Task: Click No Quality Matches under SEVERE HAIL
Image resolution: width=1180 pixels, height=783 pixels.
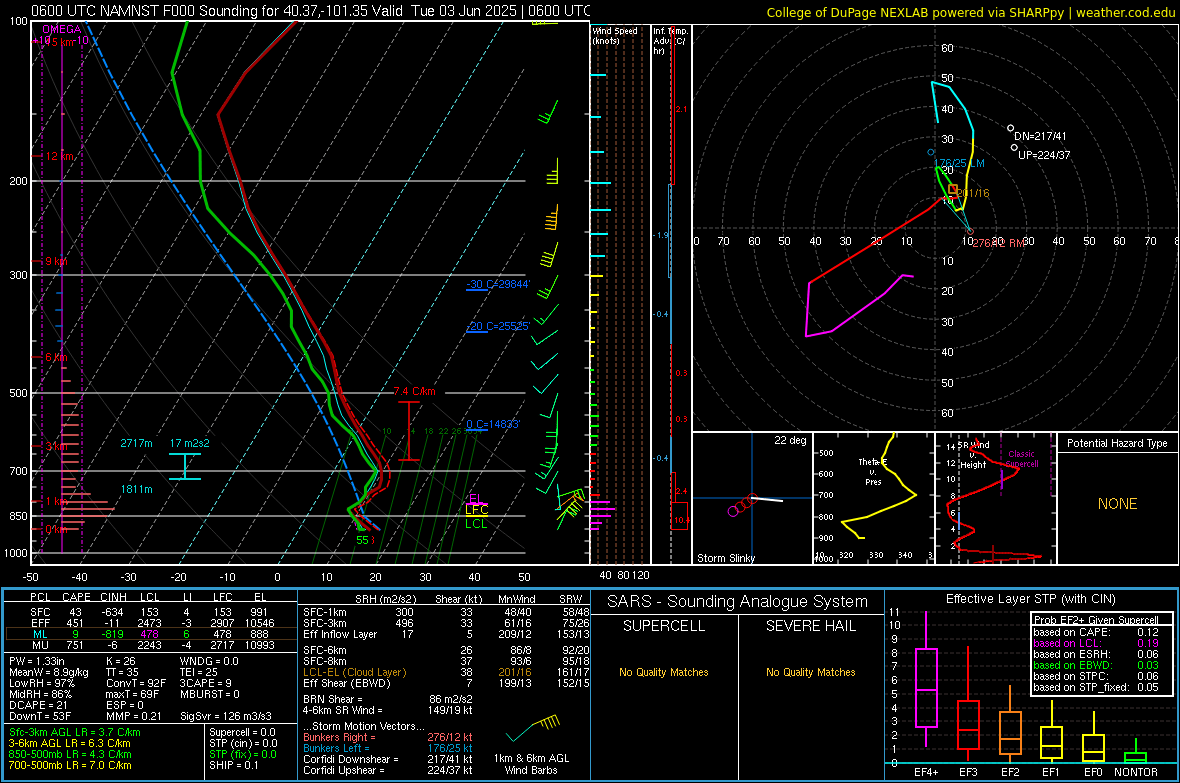Action: [x=810, y=672]
